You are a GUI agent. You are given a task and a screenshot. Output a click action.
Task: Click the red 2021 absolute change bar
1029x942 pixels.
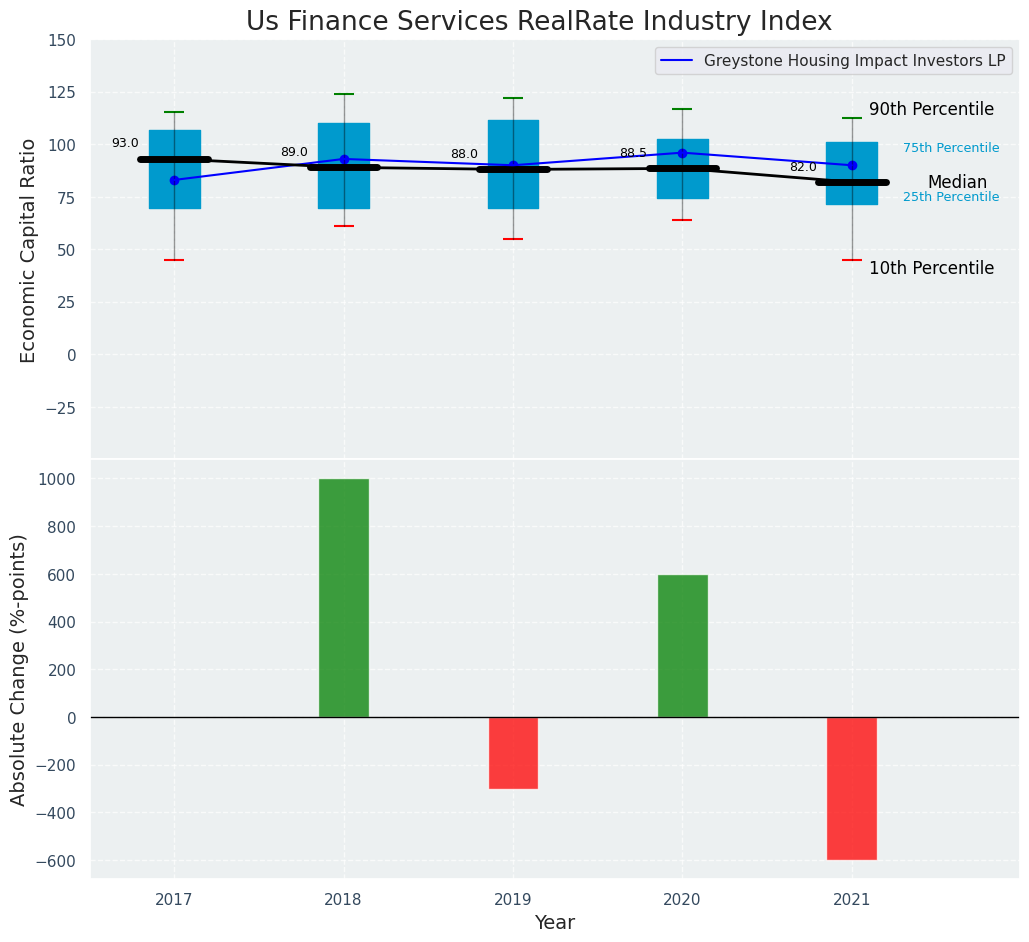click(x=851, y=788)
